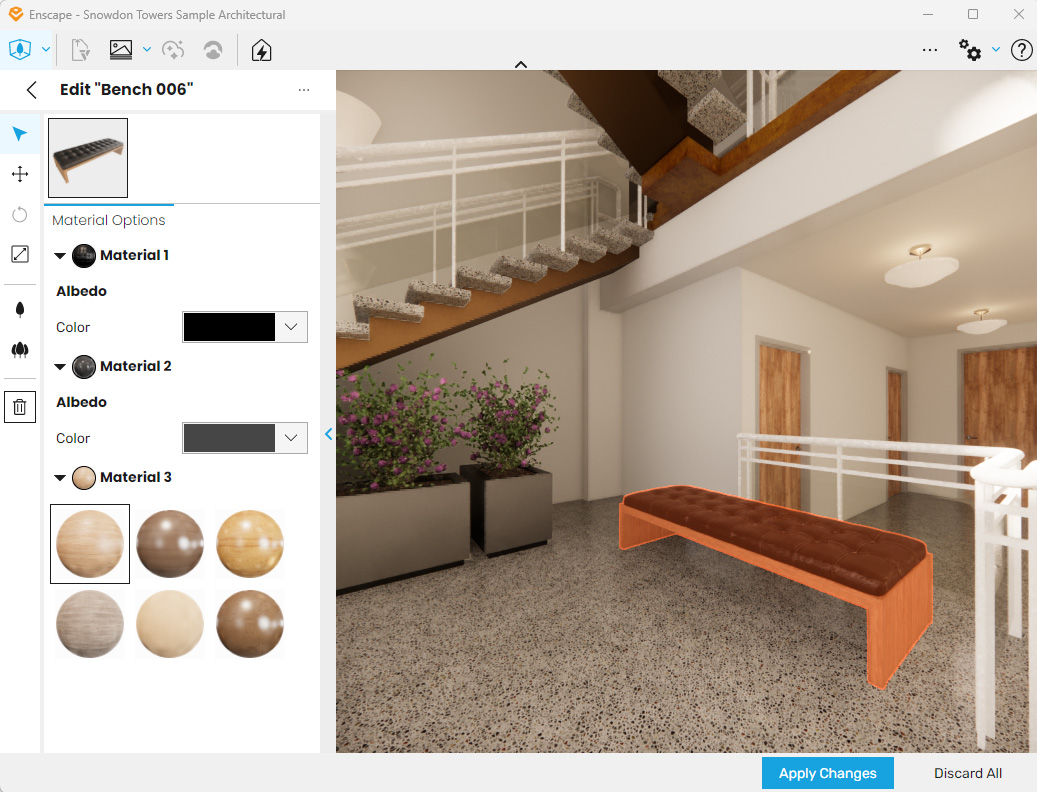This screenshot has width=1037, height=792.
Task: Click the gray Material 2 color swatch
Action: coord(229,438)
